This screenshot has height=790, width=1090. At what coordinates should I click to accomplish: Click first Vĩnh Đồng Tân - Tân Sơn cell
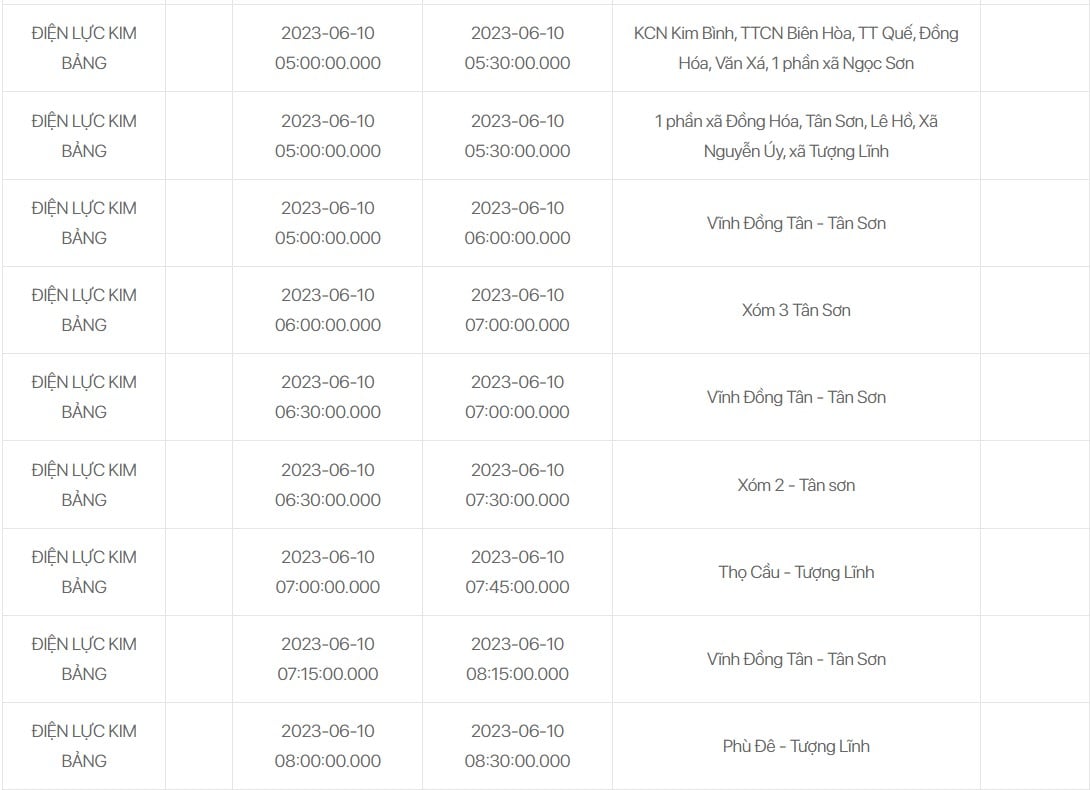coord(796,223)
